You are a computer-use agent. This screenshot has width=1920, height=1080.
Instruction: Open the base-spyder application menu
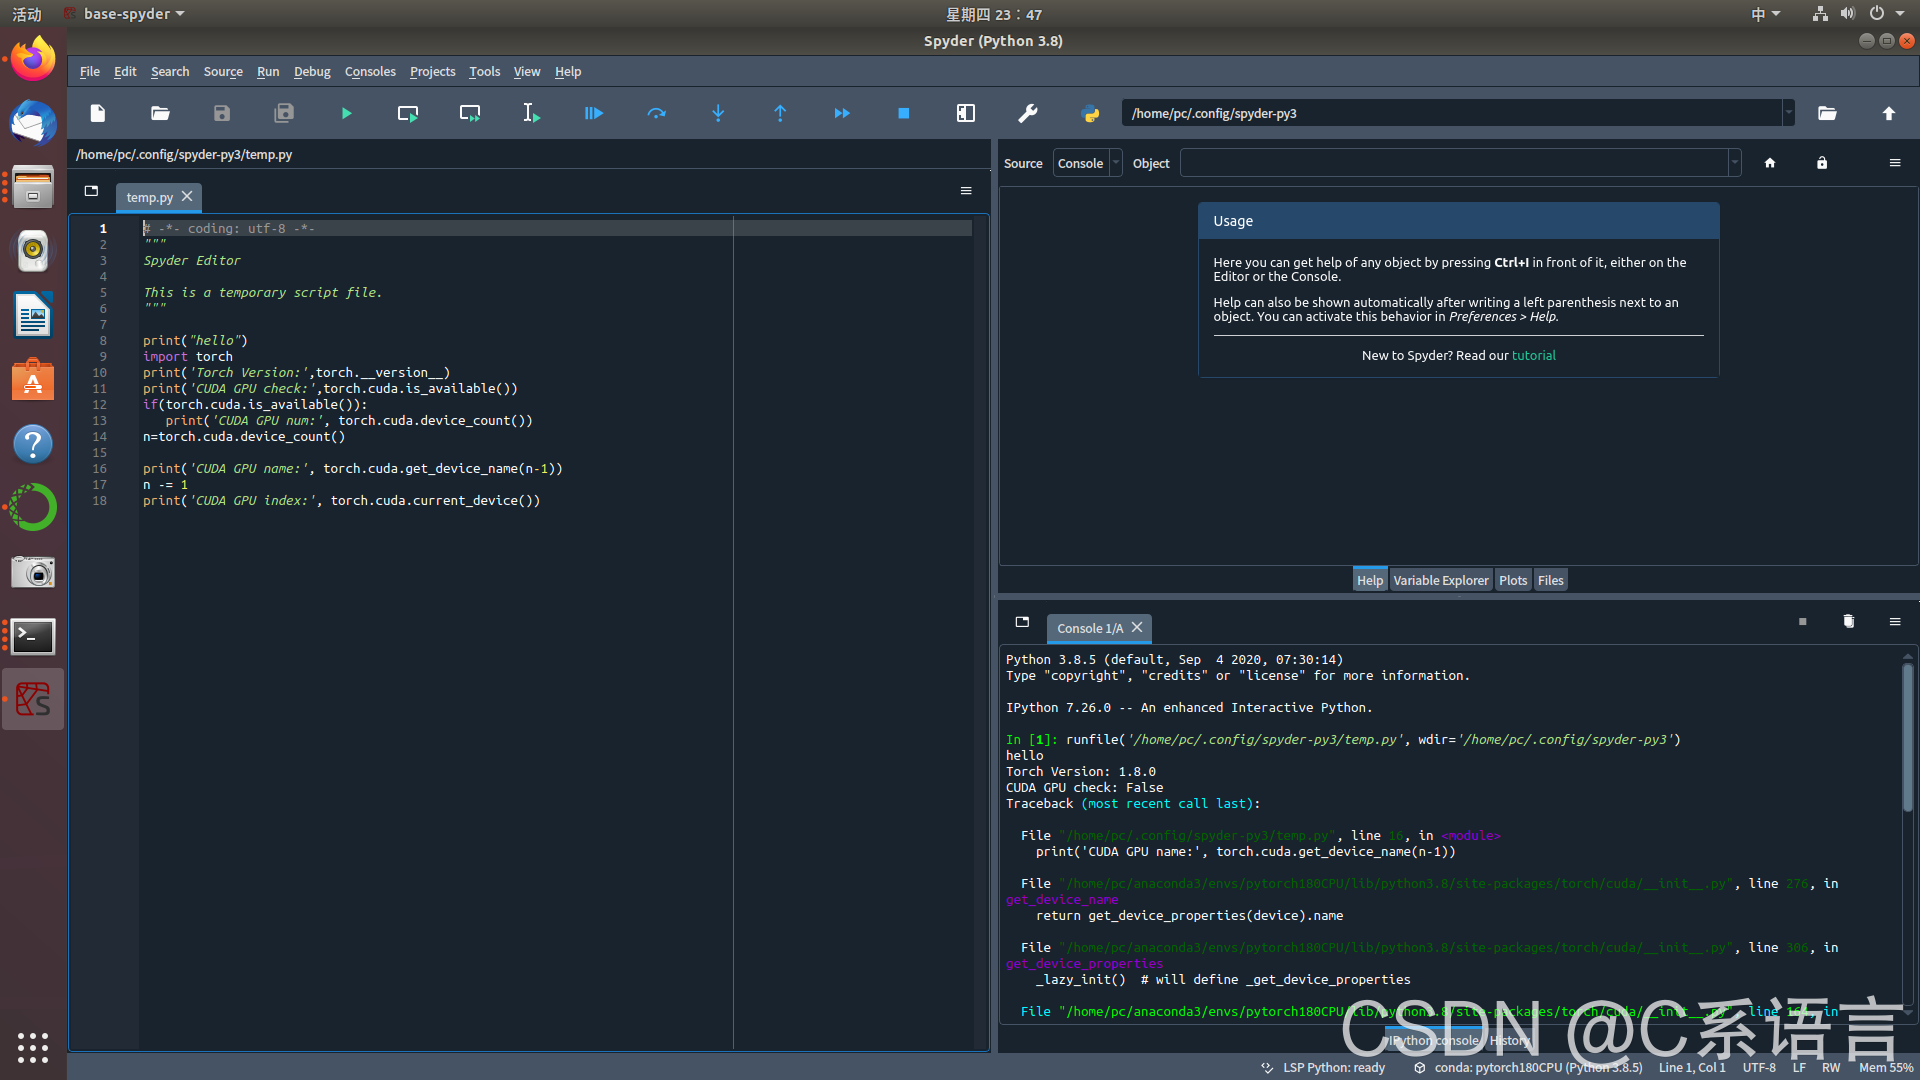coord(124,14)
